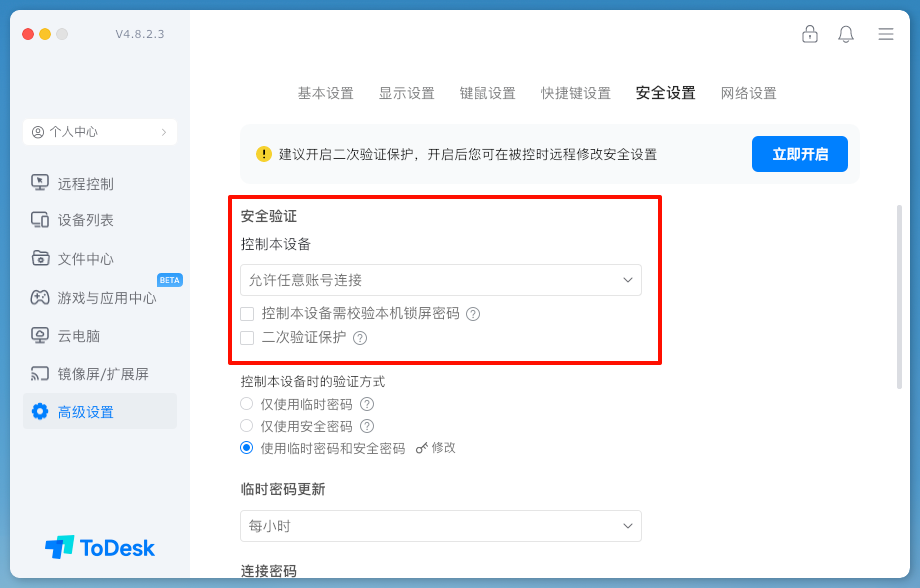Click the 立即开启 button
This screenshot has width=920, height=588.
coord(800,154)
